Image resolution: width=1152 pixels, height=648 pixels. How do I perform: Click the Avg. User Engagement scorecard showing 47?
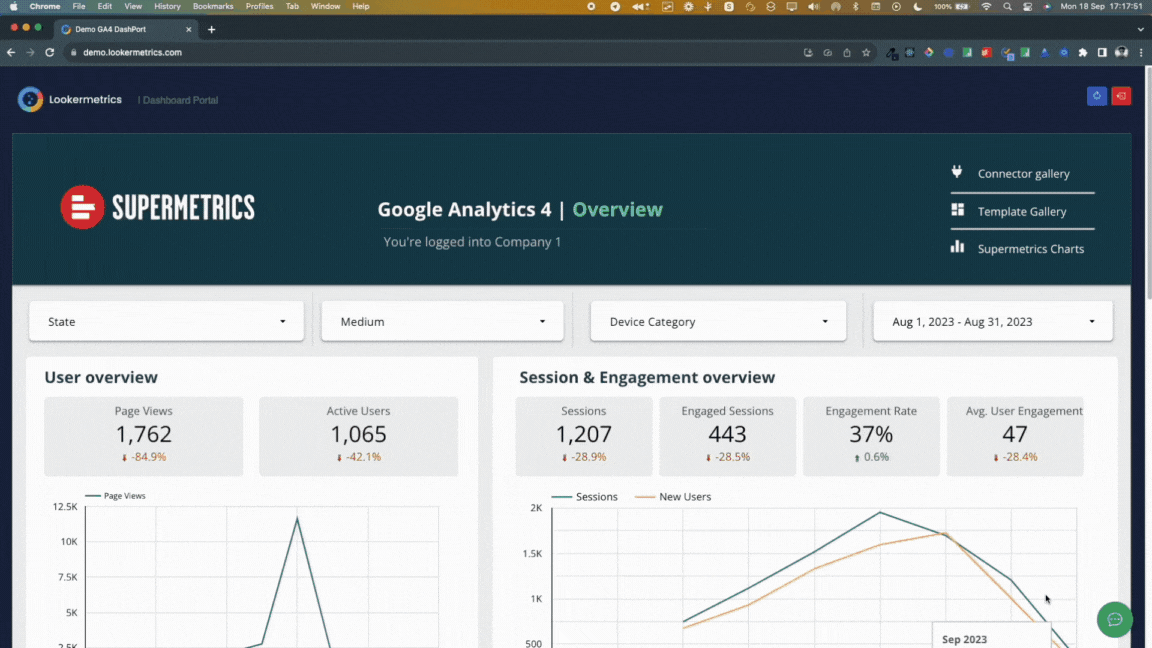pos(1015,436)
